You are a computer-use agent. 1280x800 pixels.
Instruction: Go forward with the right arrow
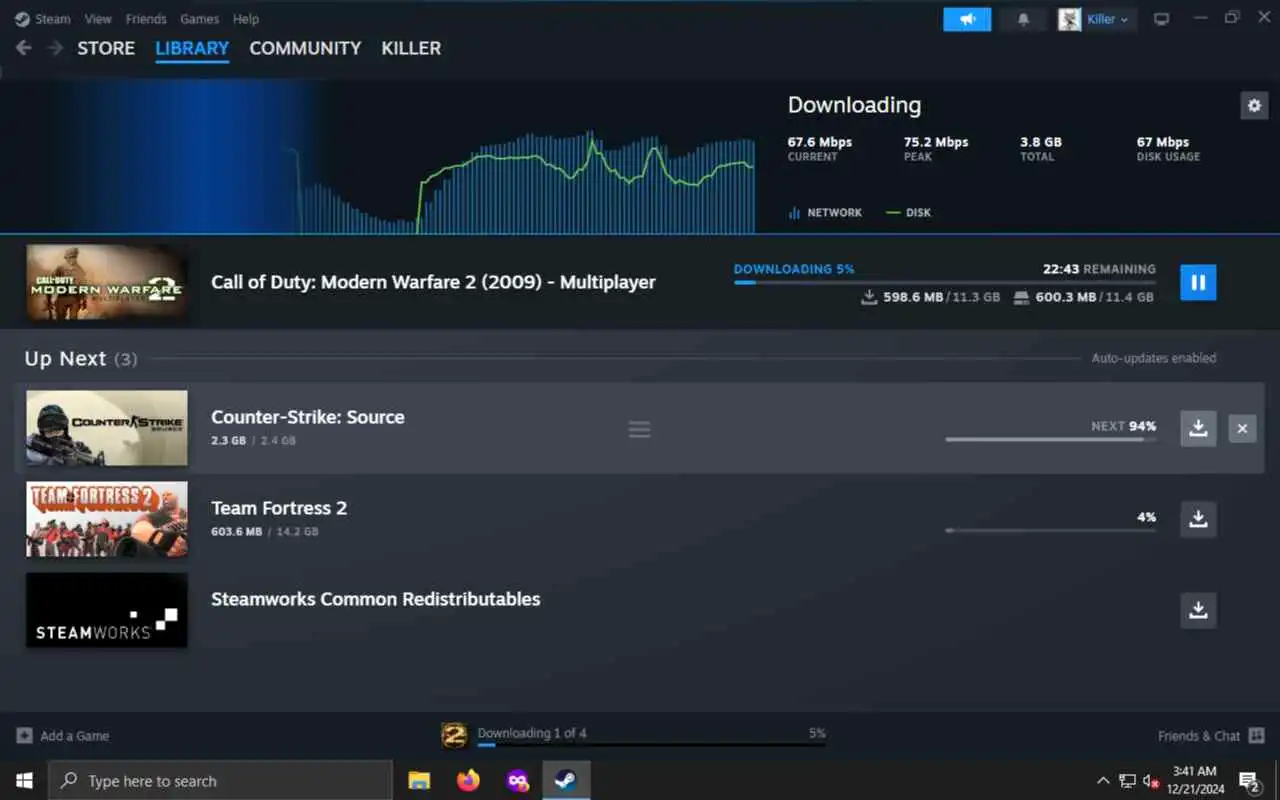point(55,48)
